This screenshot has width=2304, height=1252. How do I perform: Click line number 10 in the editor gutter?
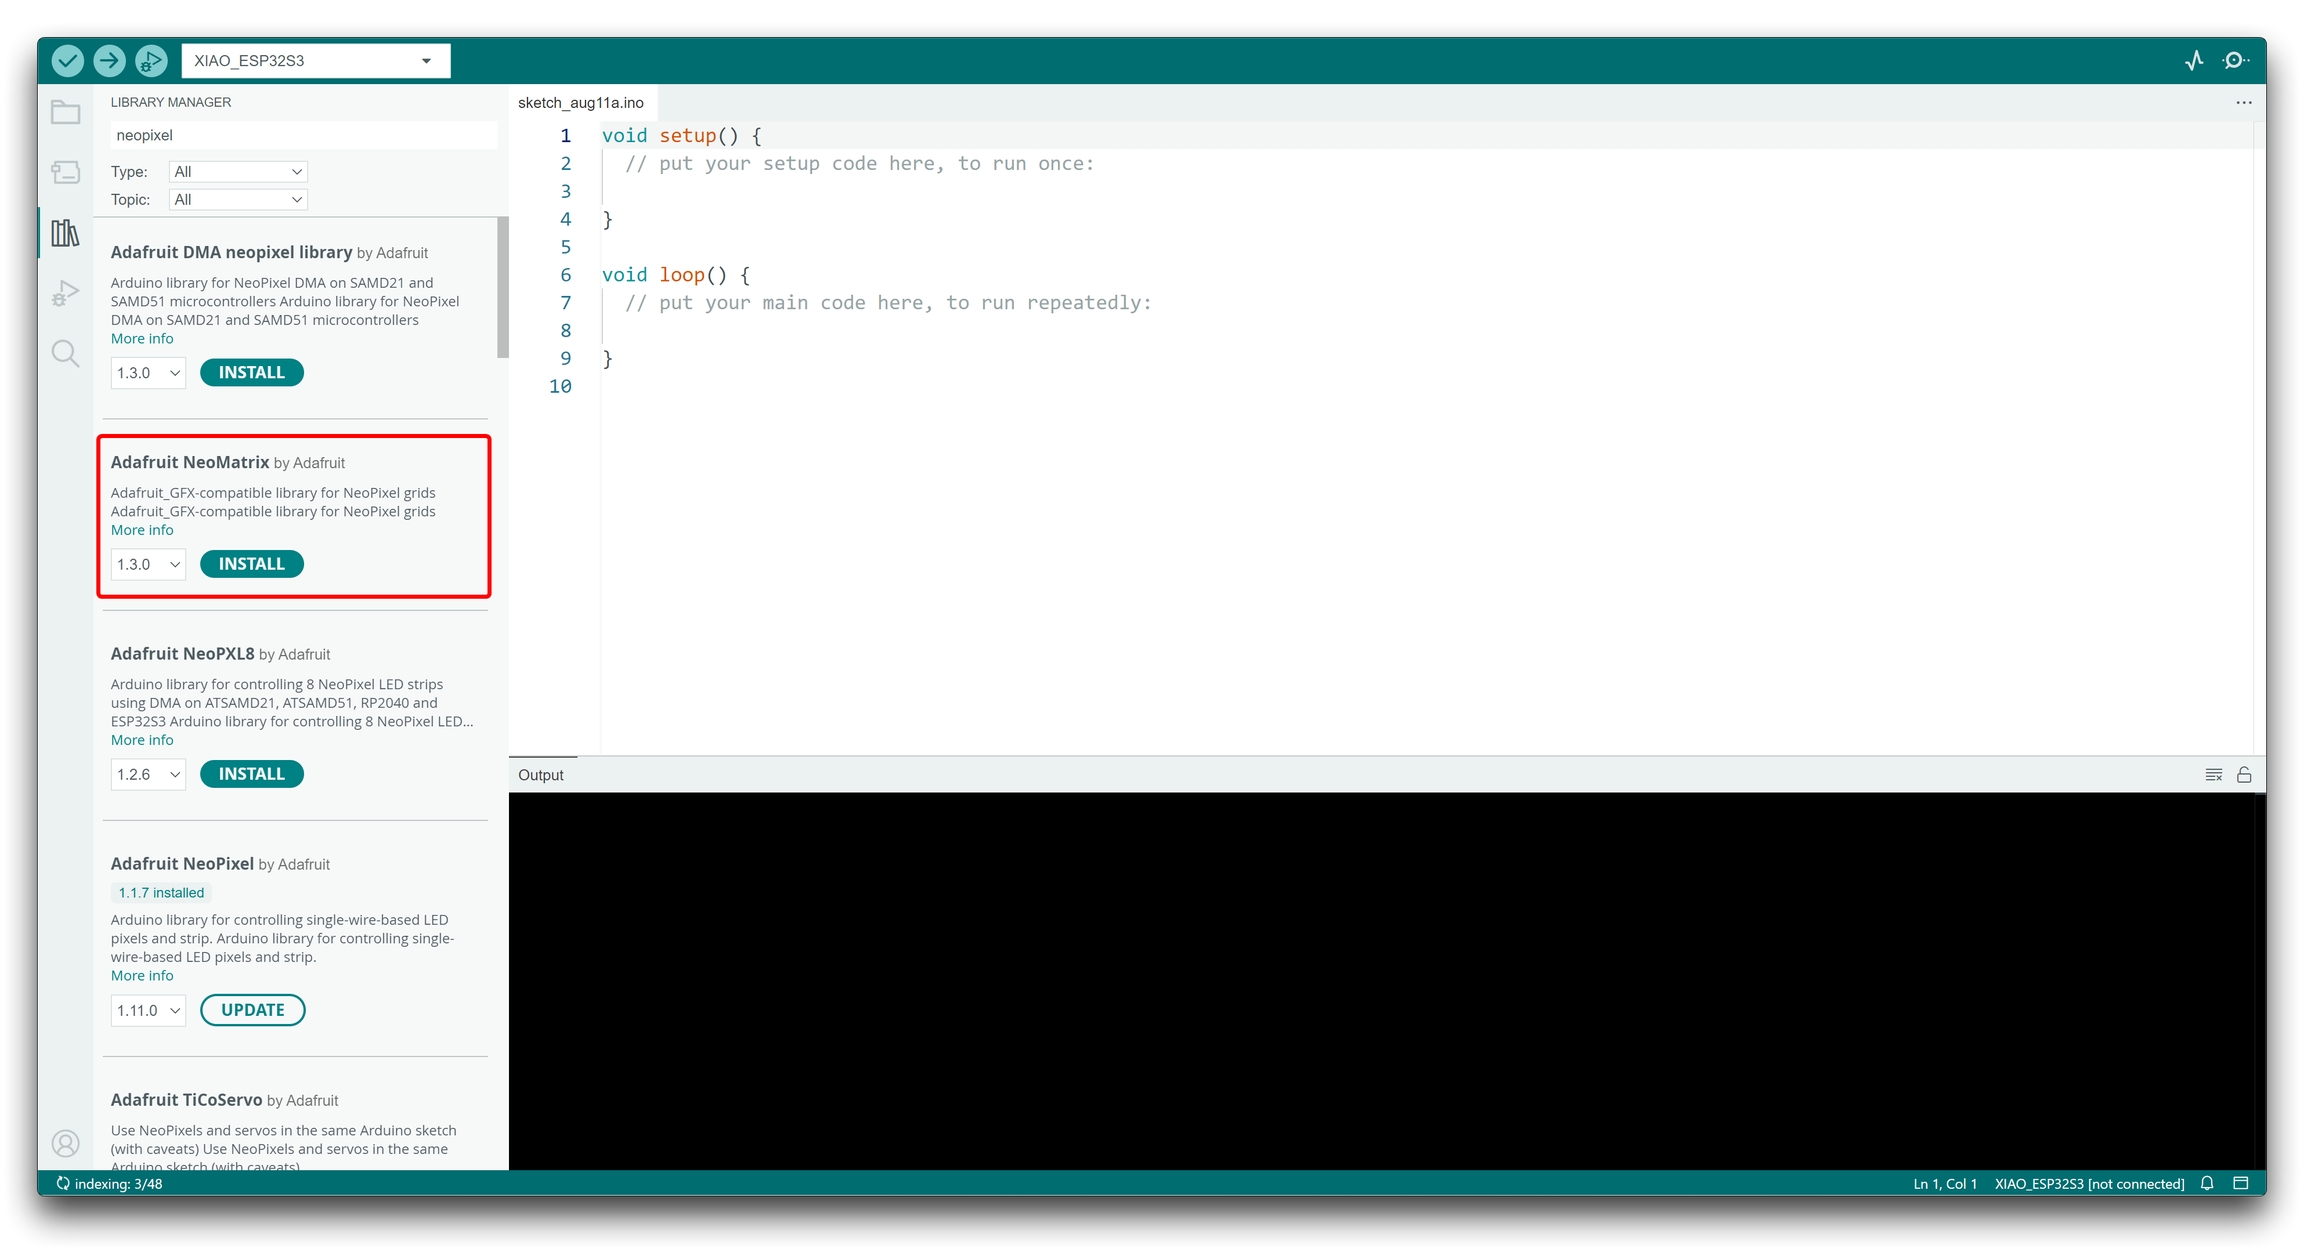[x=560, y=387]
